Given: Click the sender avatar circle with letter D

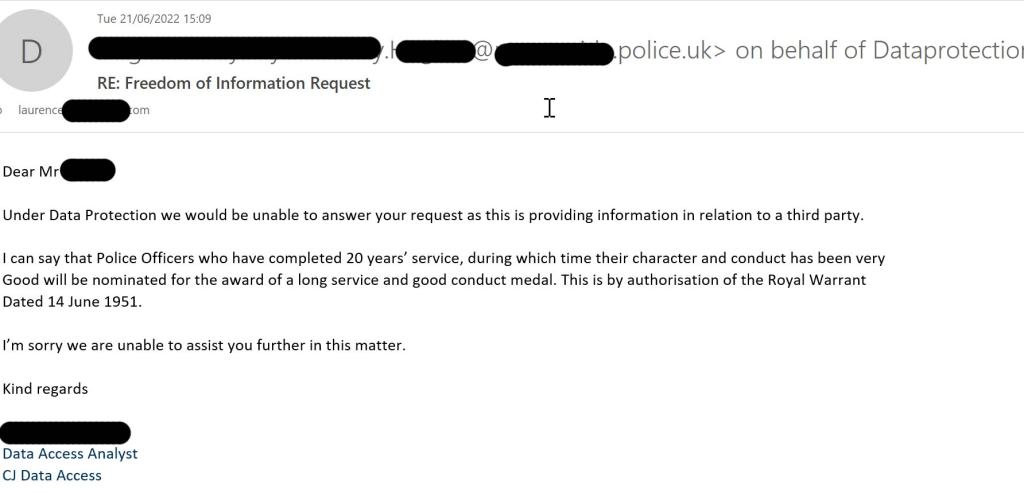Looking at the screenshot, I should pyautogui.click(x=31, y=51).
